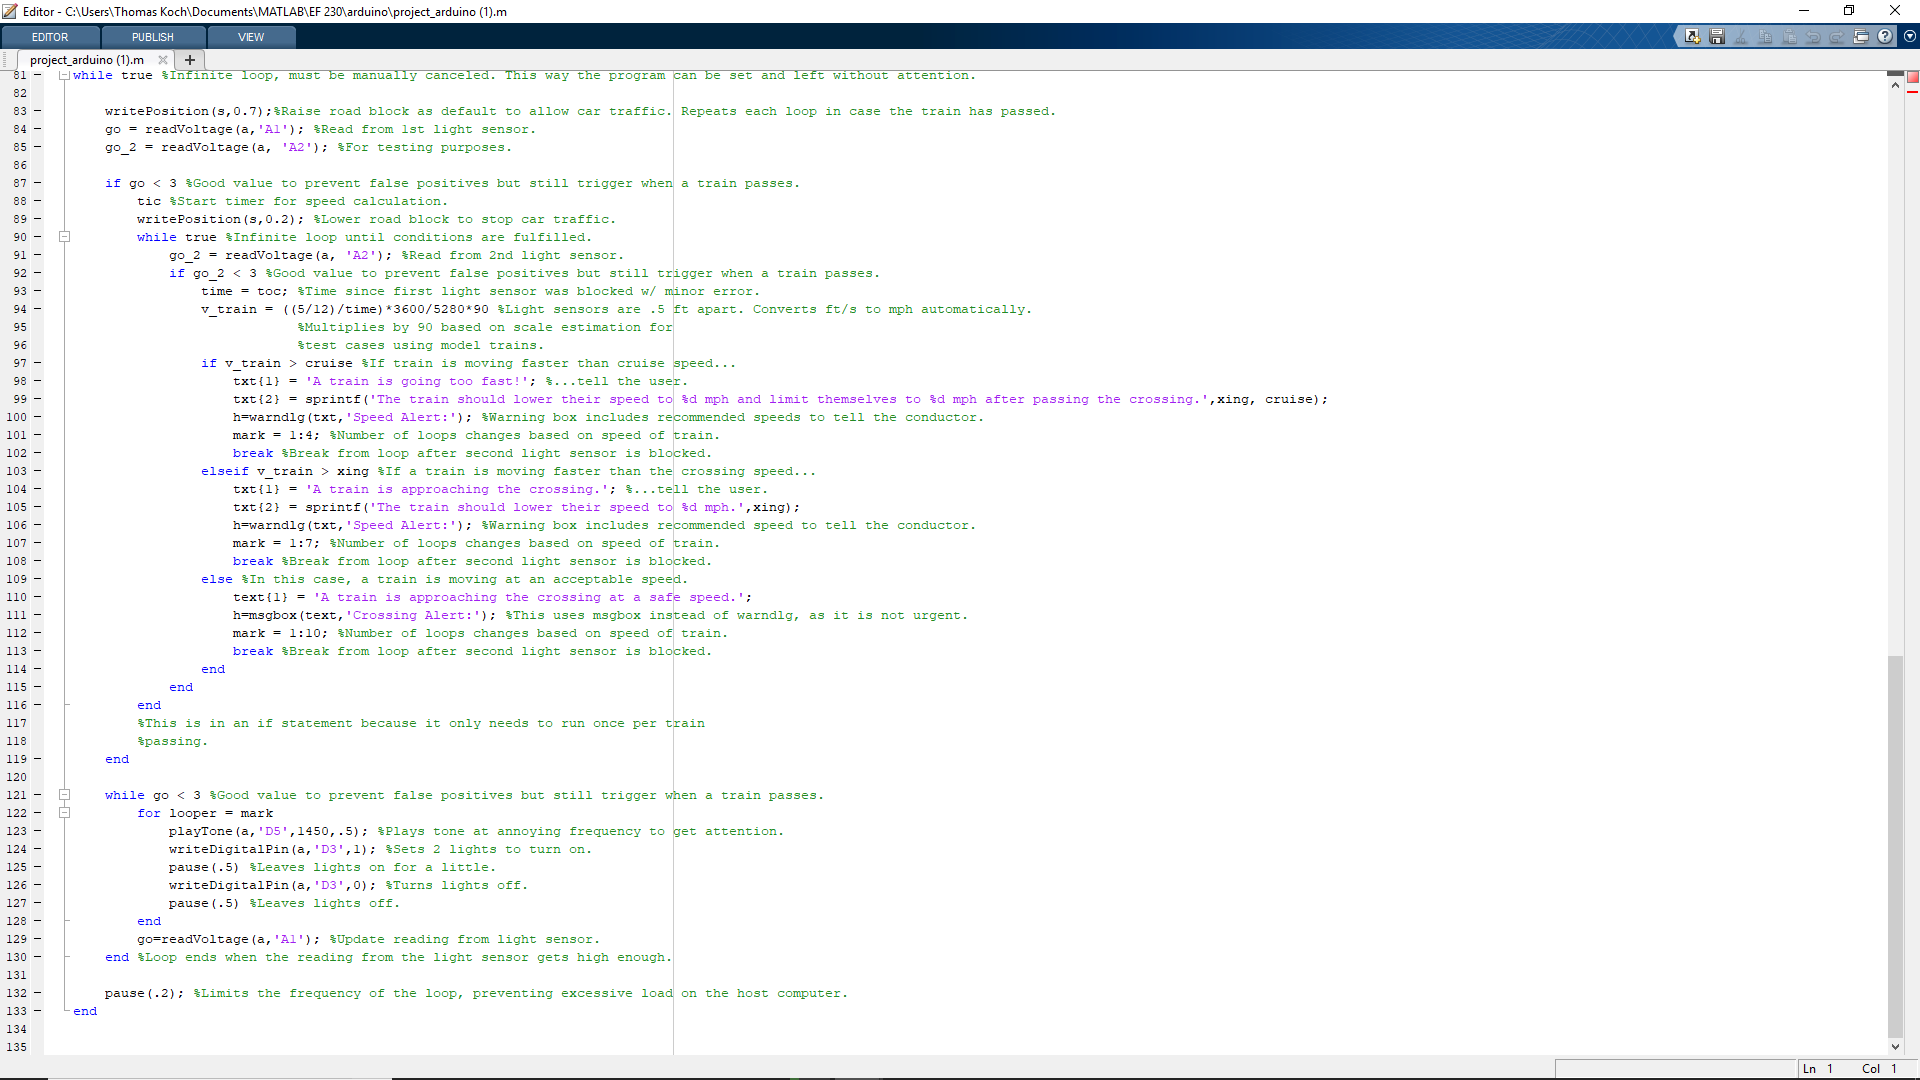Click the red code analyzer status indicator
The width and height of the screenshot is (1920, 1080).
1912,77
